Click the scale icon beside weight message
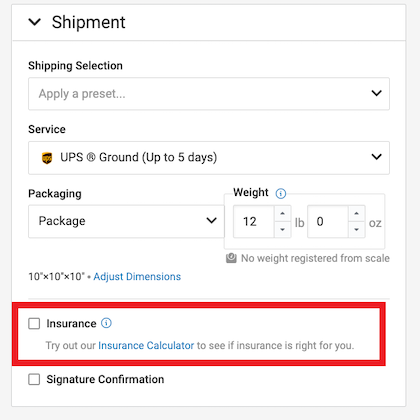 point(231,258)
